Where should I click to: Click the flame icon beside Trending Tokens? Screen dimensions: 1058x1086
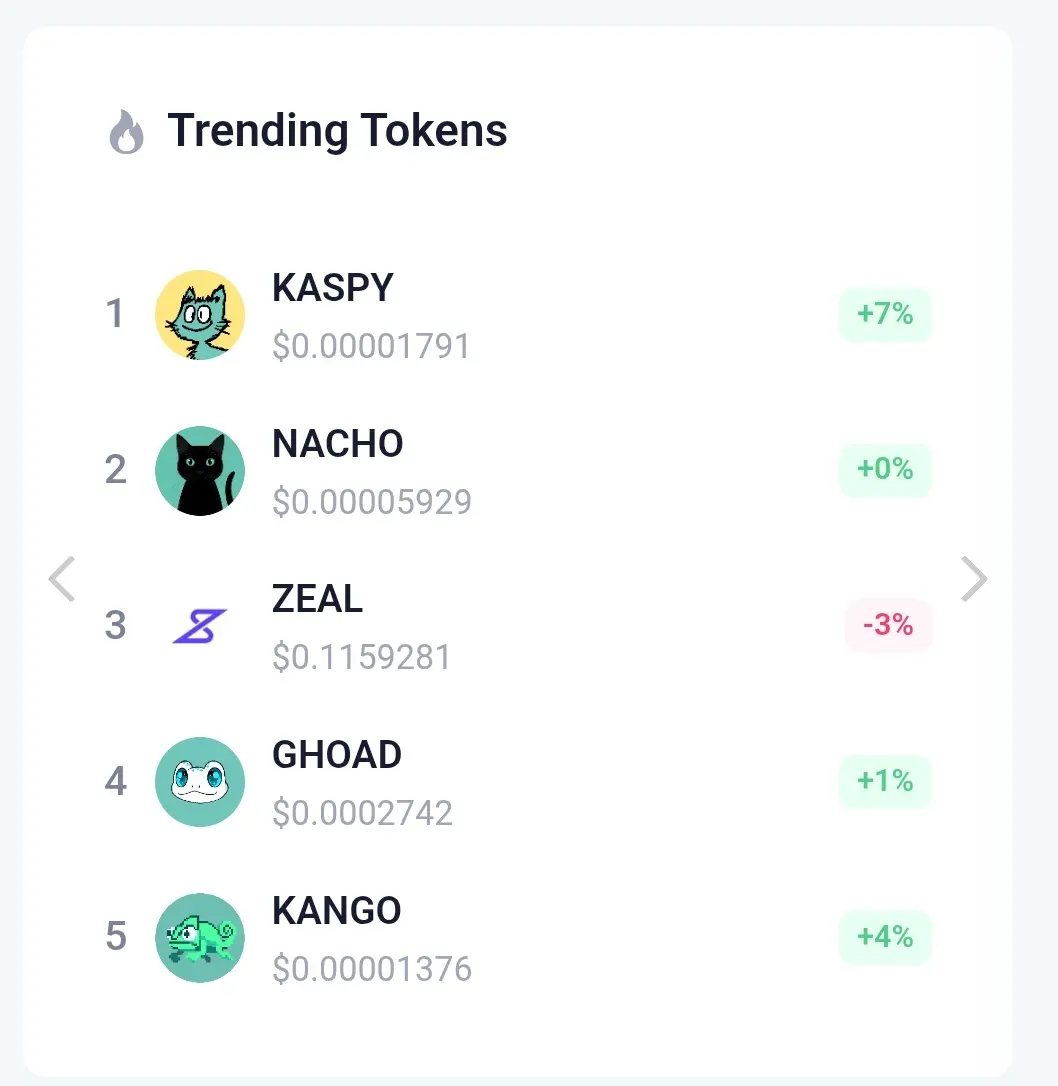(127, 132)
